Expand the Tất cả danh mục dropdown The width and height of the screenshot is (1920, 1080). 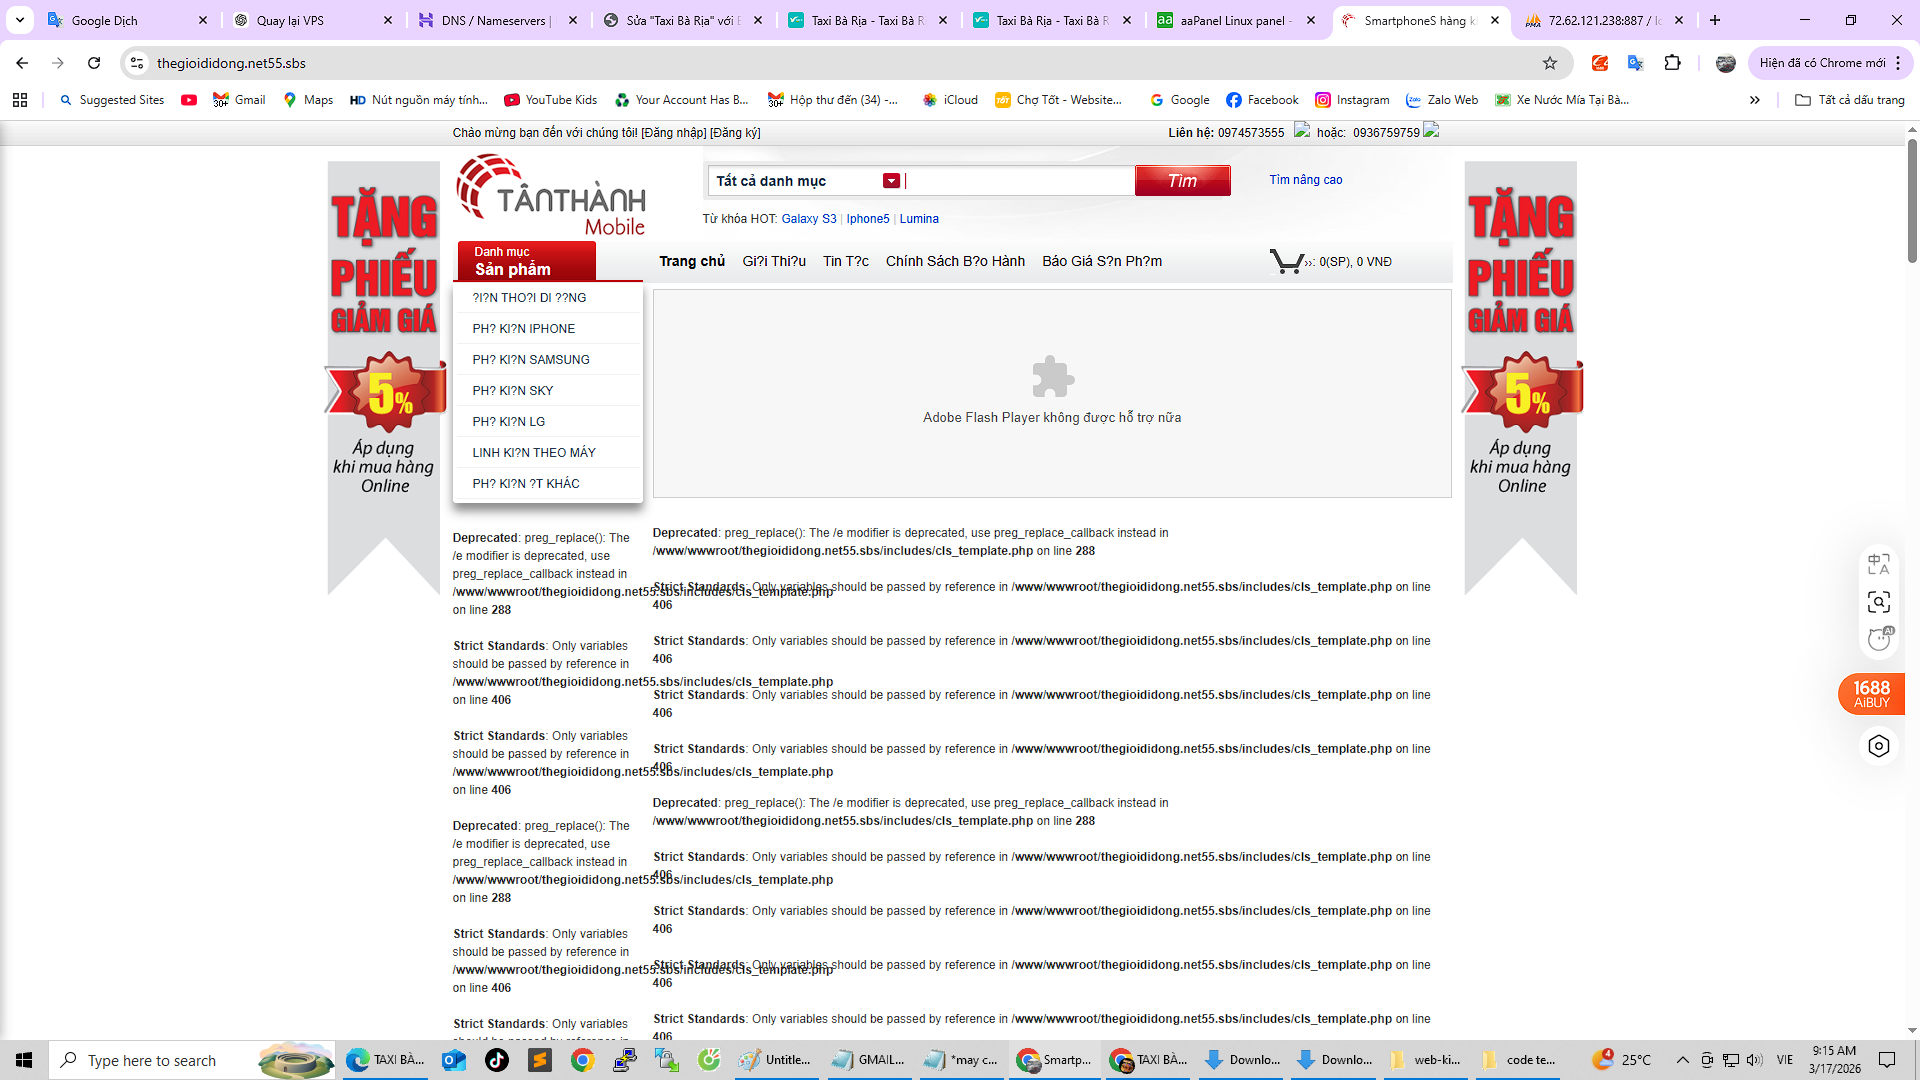tap(891, 181)
